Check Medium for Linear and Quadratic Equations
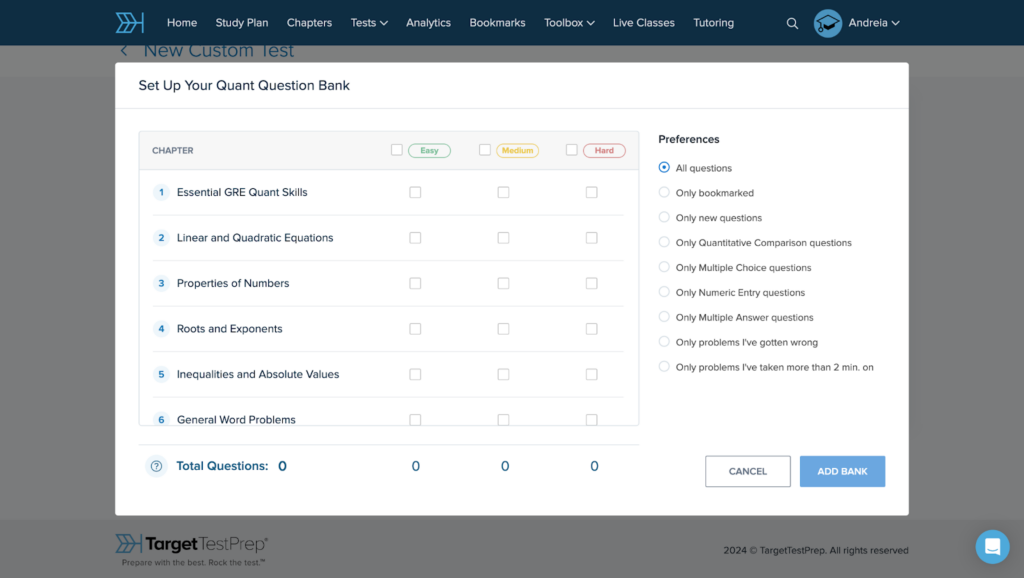The height and width of the screenshot is (578, 1024). point(503,238)
